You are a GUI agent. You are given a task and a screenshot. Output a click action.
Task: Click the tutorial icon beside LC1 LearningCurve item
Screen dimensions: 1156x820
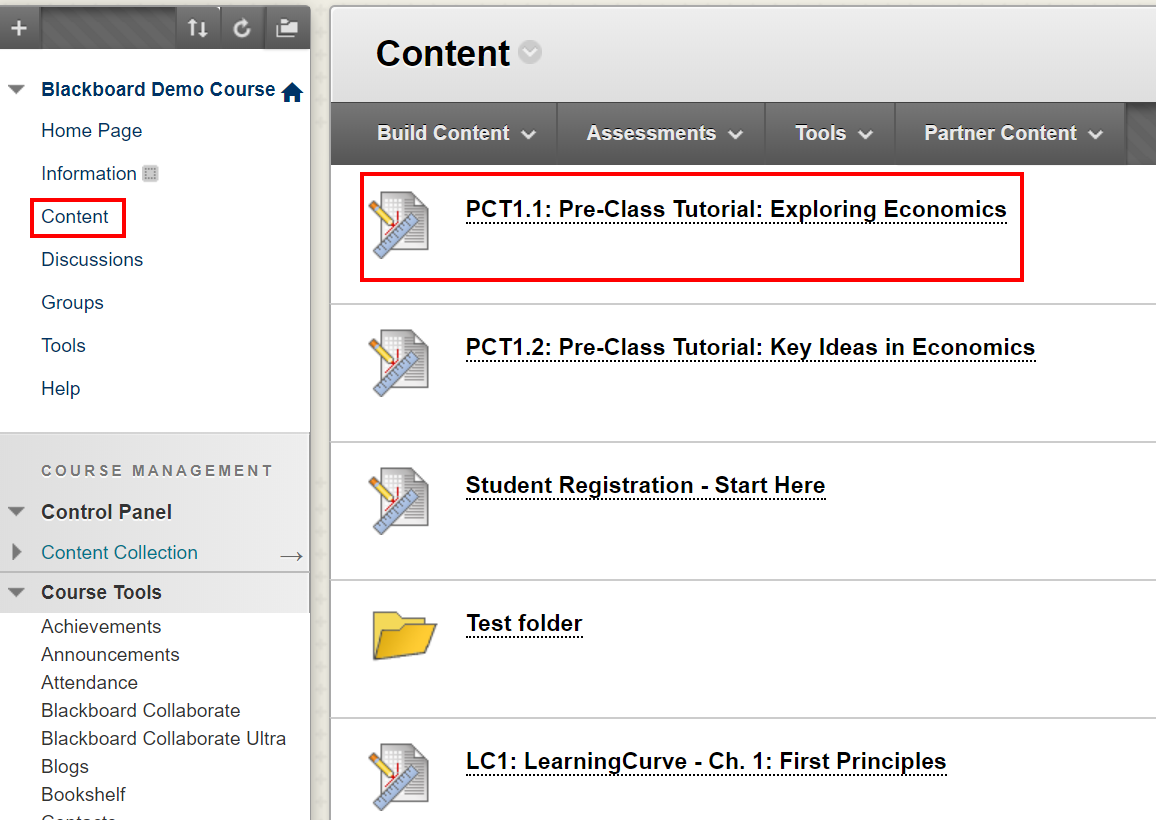pos(399,775)
